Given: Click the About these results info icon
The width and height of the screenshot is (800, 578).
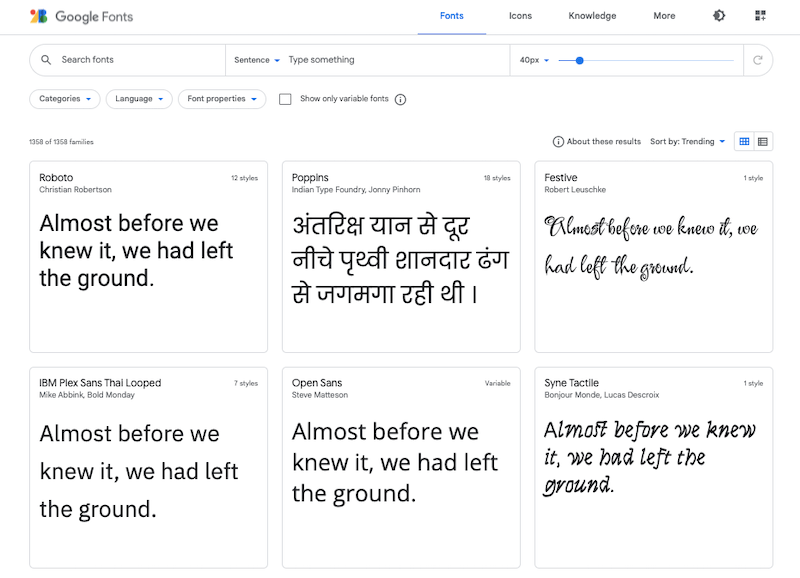Looking at the screenshot, I should (x=557, y=141).
